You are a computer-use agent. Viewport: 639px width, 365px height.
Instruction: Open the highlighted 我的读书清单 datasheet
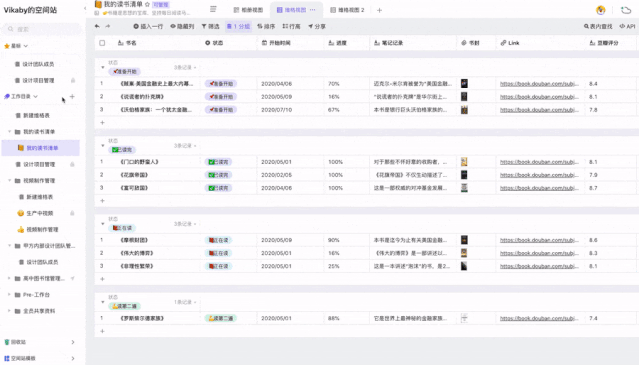point(41,148)
